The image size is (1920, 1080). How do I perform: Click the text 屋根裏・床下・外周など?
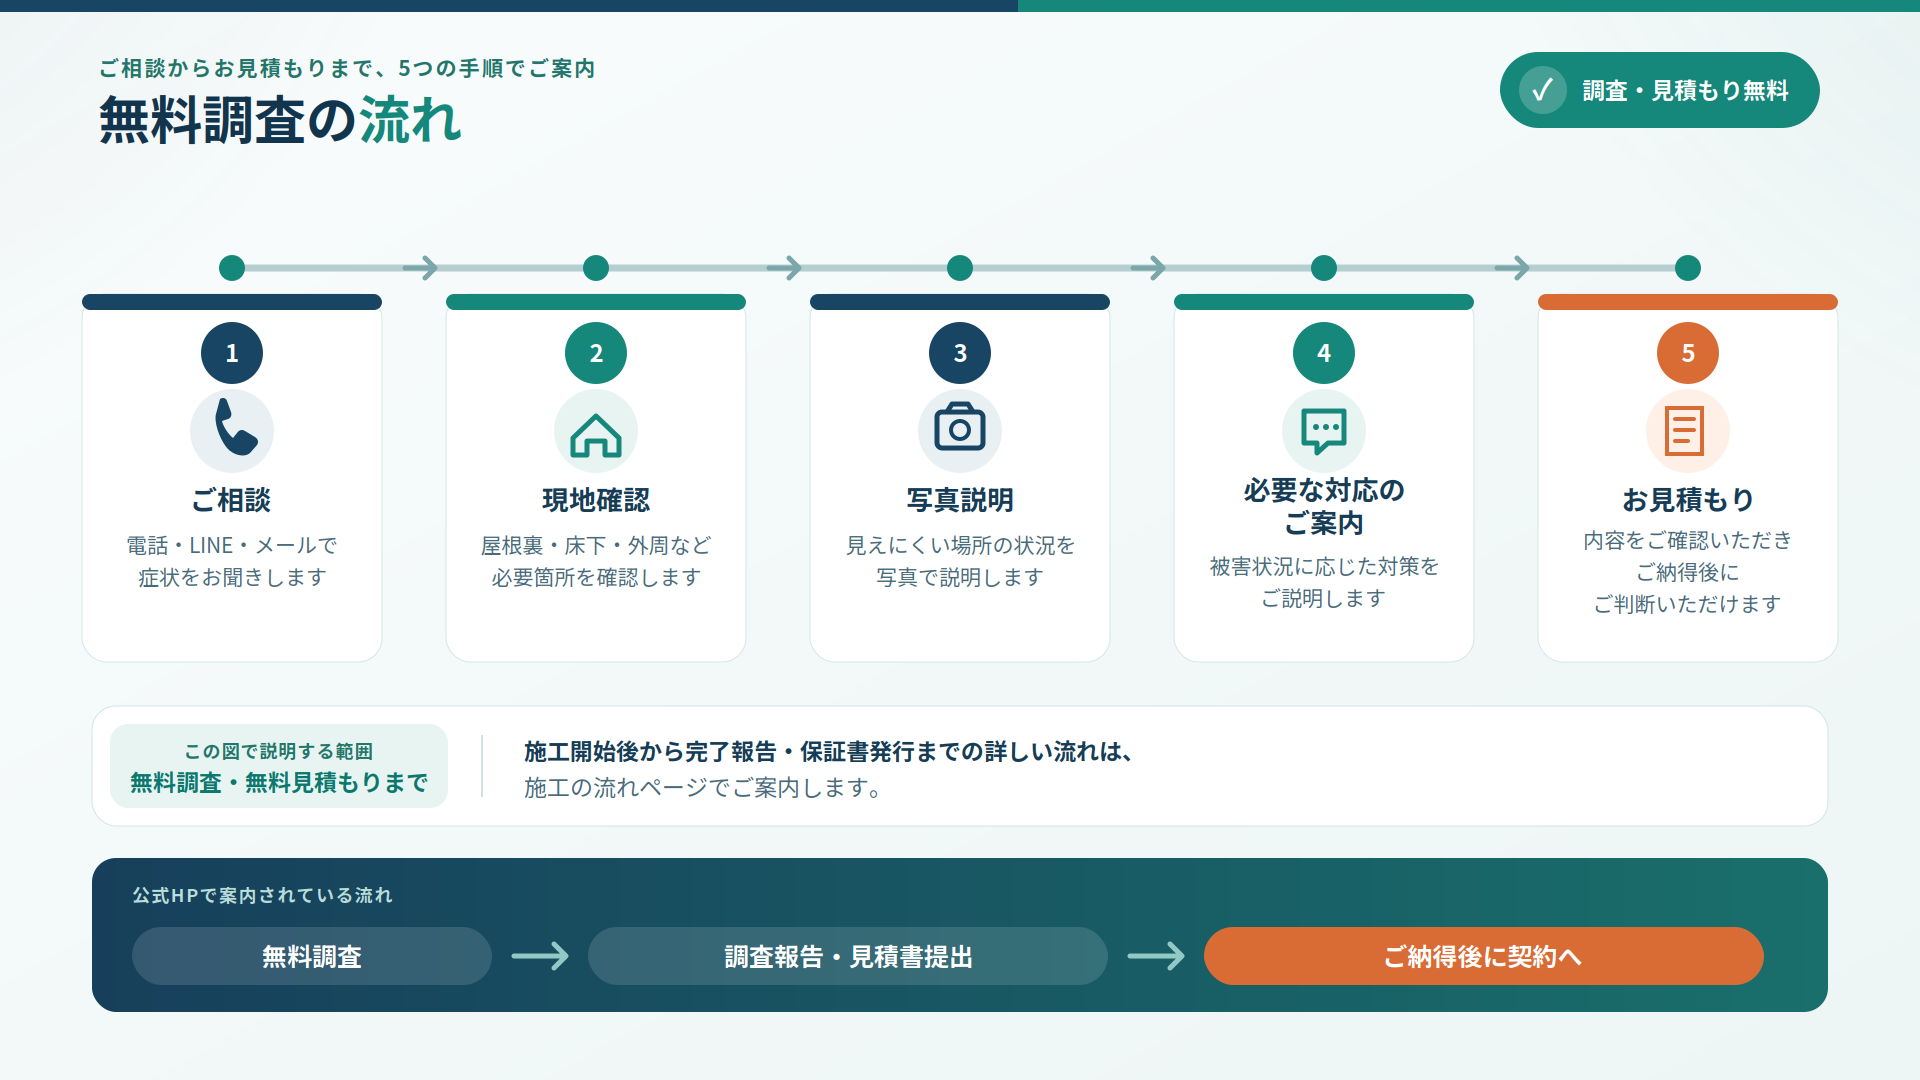pyautogui.click(x=596, y=545)
